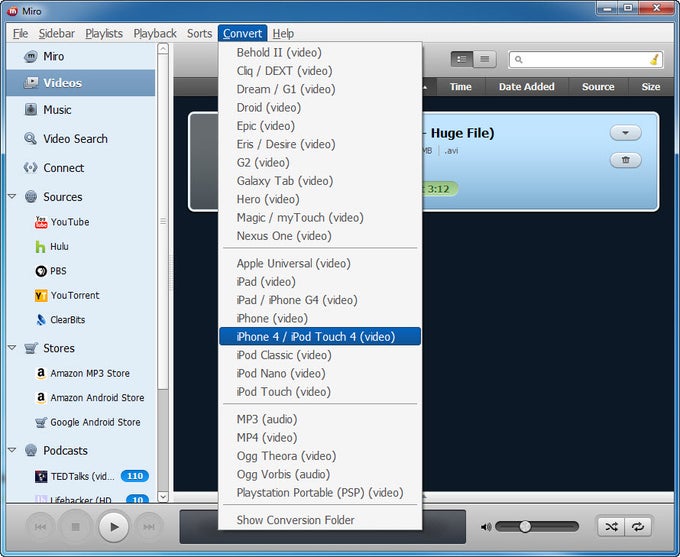This screenshot has height=557, width=680.
Task: Select Playstation Portable (PSP) (video)
Action: pyautogui.click(x=320, y=493)
